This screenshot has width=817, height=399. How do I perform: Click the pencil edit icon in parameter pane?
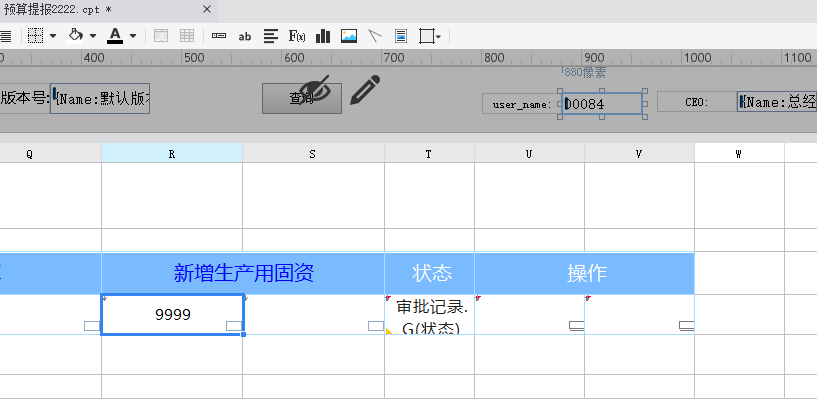point(365,90)
